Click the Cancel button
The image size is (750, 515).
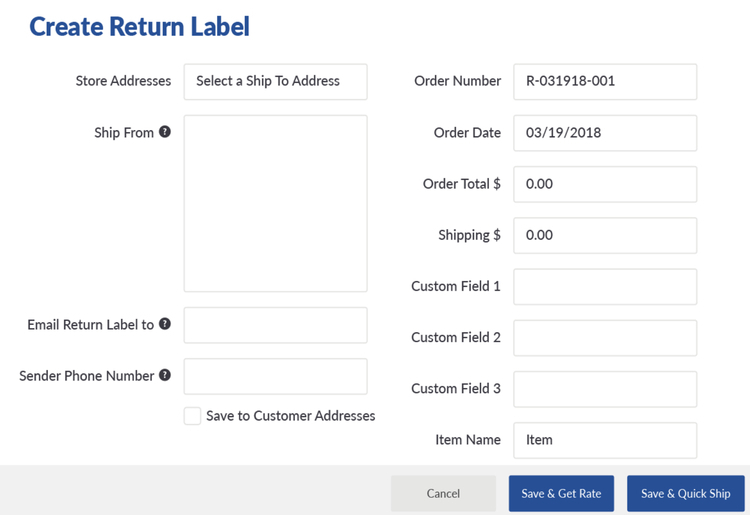[x=443, y=493]
